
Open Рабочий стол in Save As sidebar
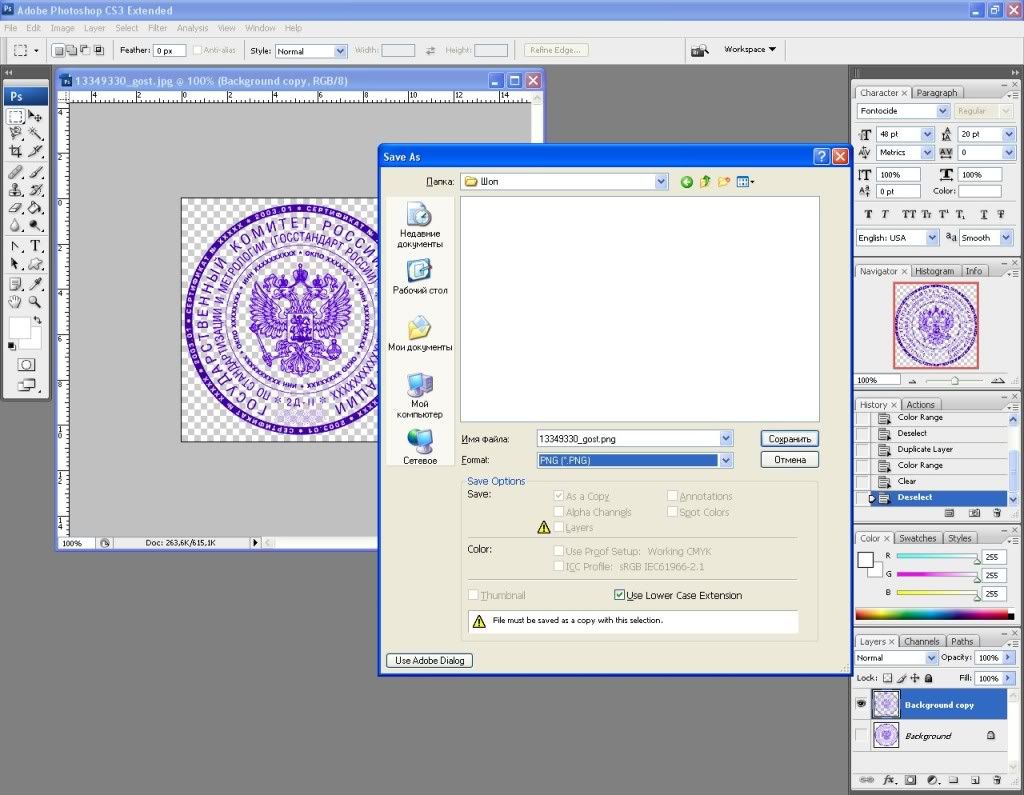419,277
